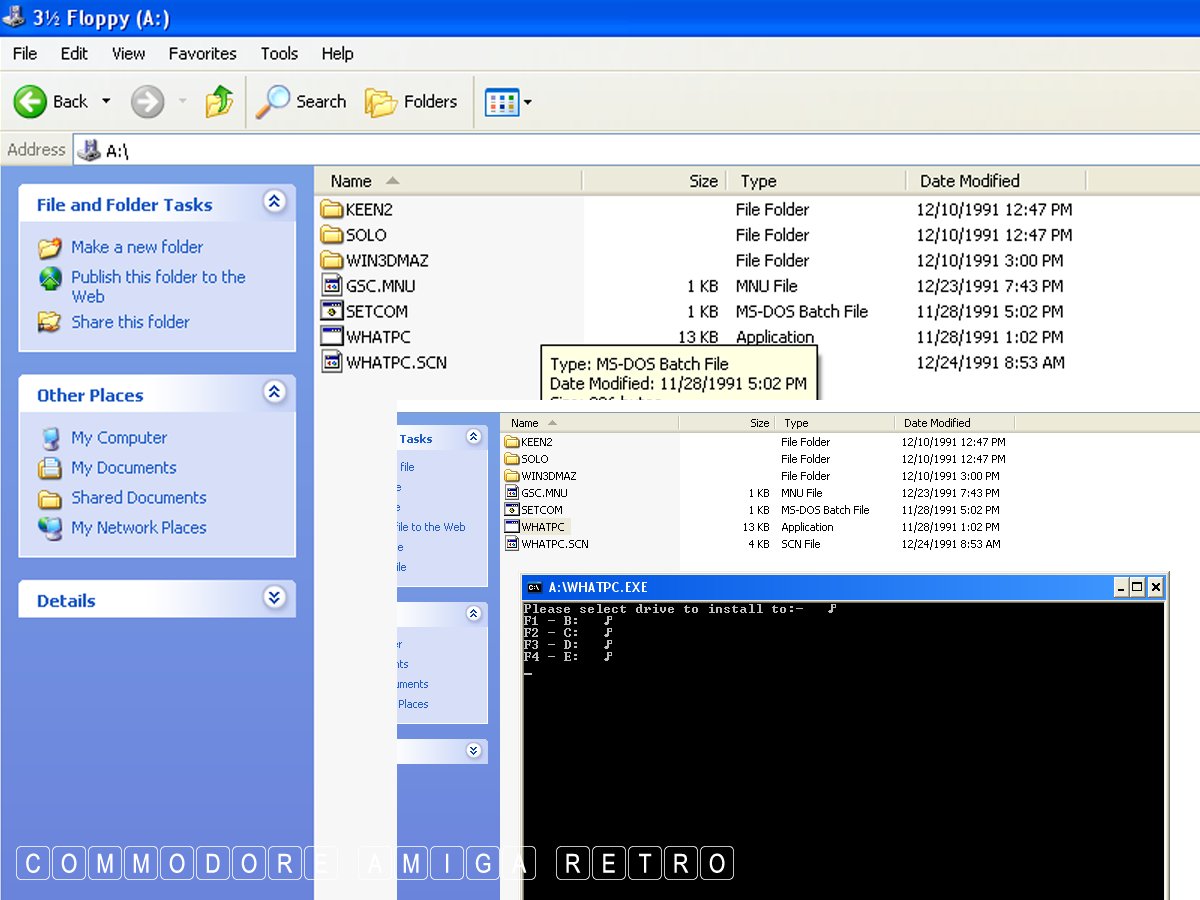The height and width of the screenshot is (900, 1200).
Task: Sort by Date Modified column header
Action: [x=969, y=181]
